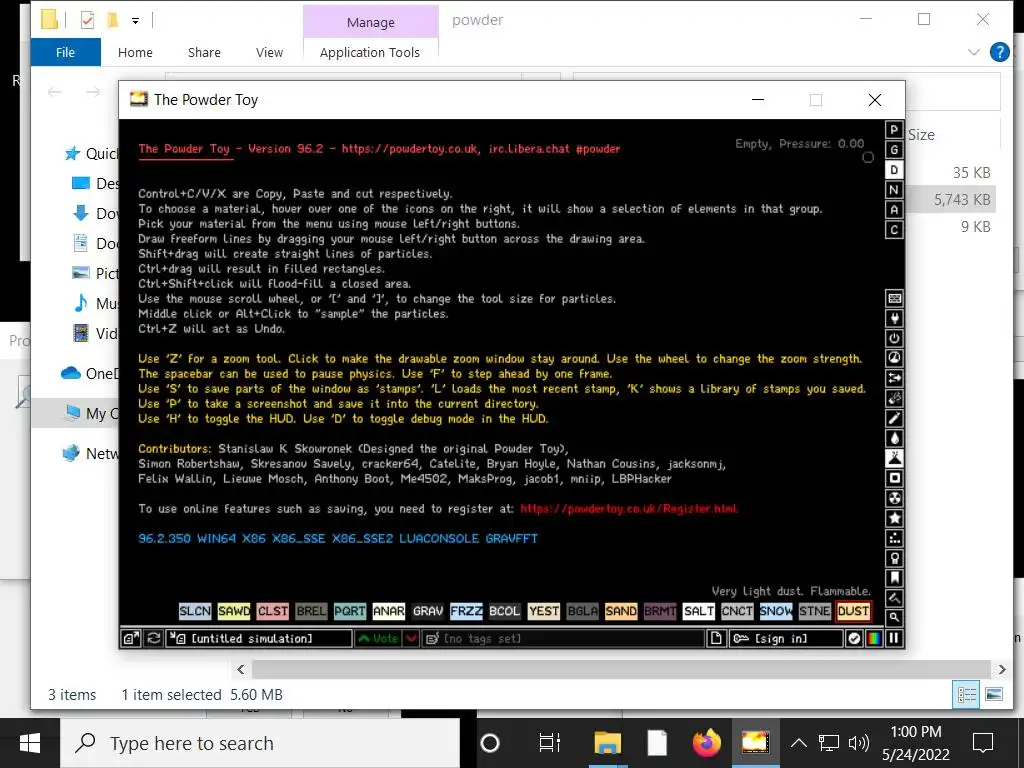Switch Explorer to large icons view
This screenshot has height=768, width=1024.
[x=994, y=694]
